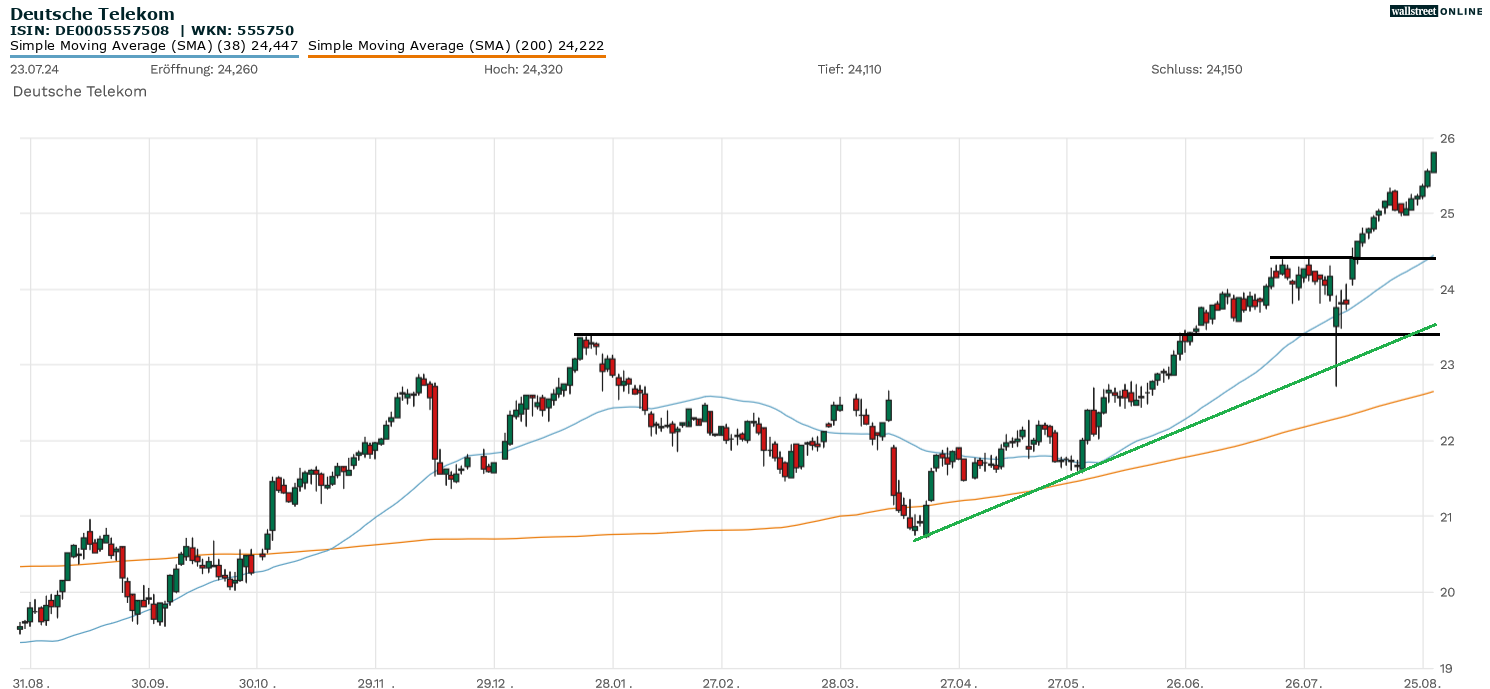Click the orange line under SMA (200)
The image size is (1490, 689).
pos(456,57)
